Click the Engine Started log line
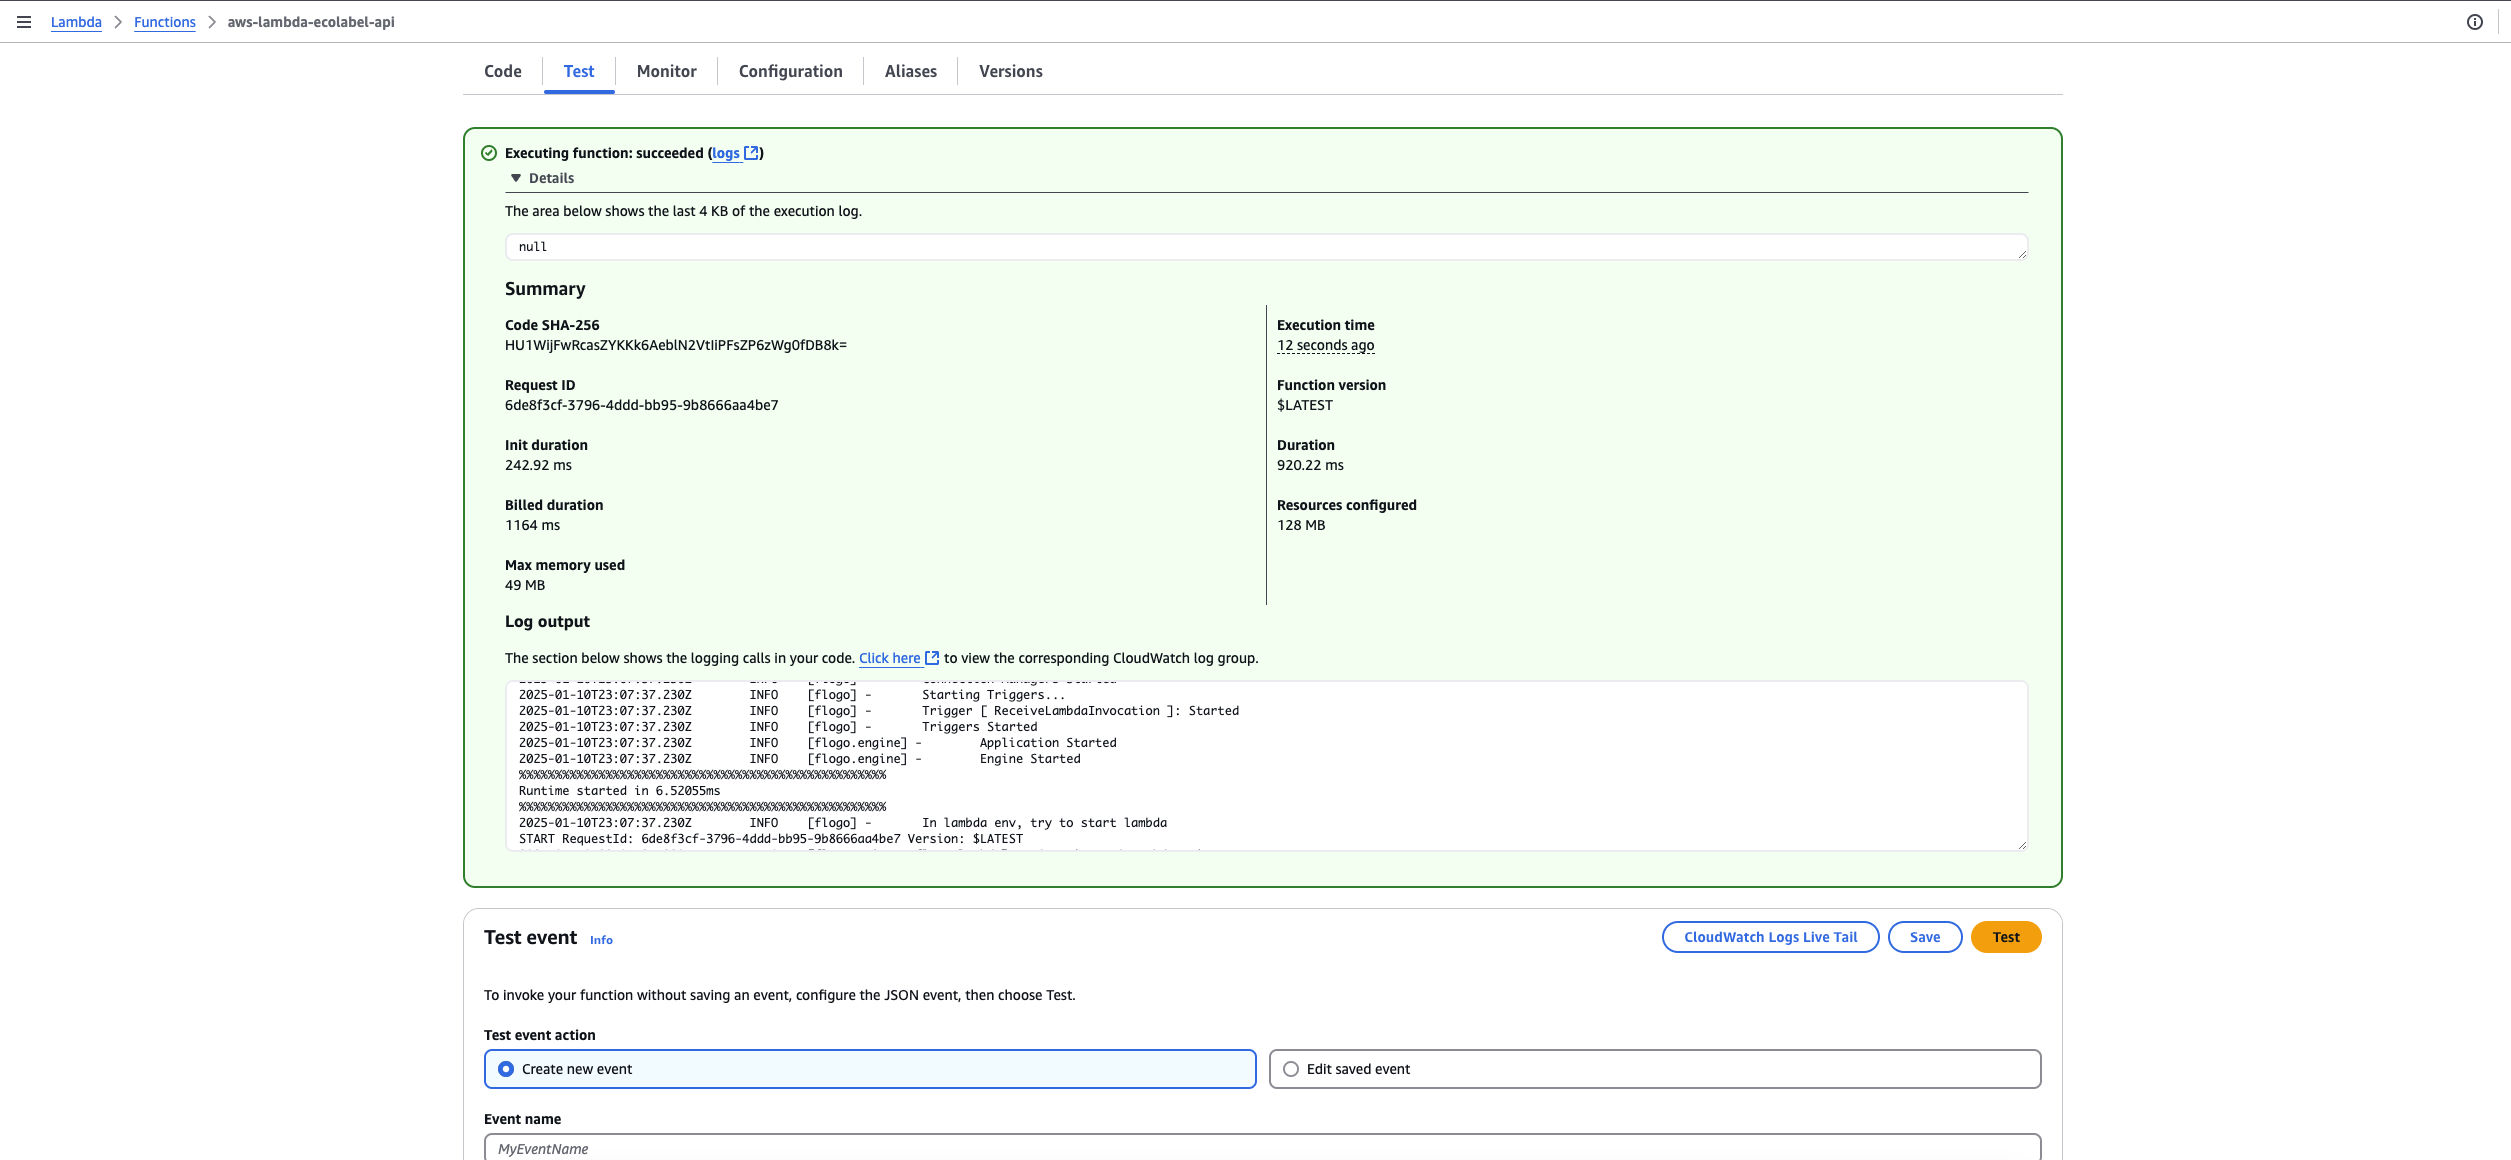Screen dimensions: 2511x1160 pos(800,759)
